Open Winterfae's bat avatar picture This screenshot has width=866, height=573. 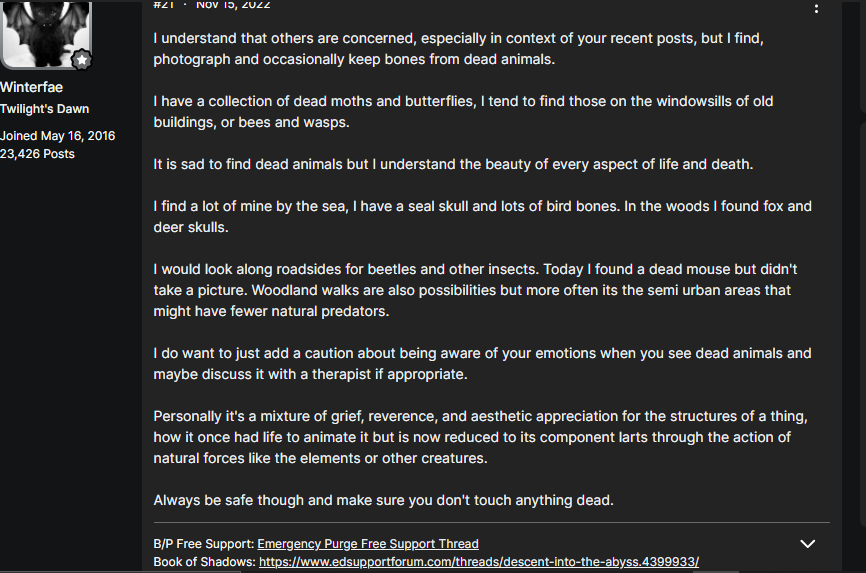45,34
